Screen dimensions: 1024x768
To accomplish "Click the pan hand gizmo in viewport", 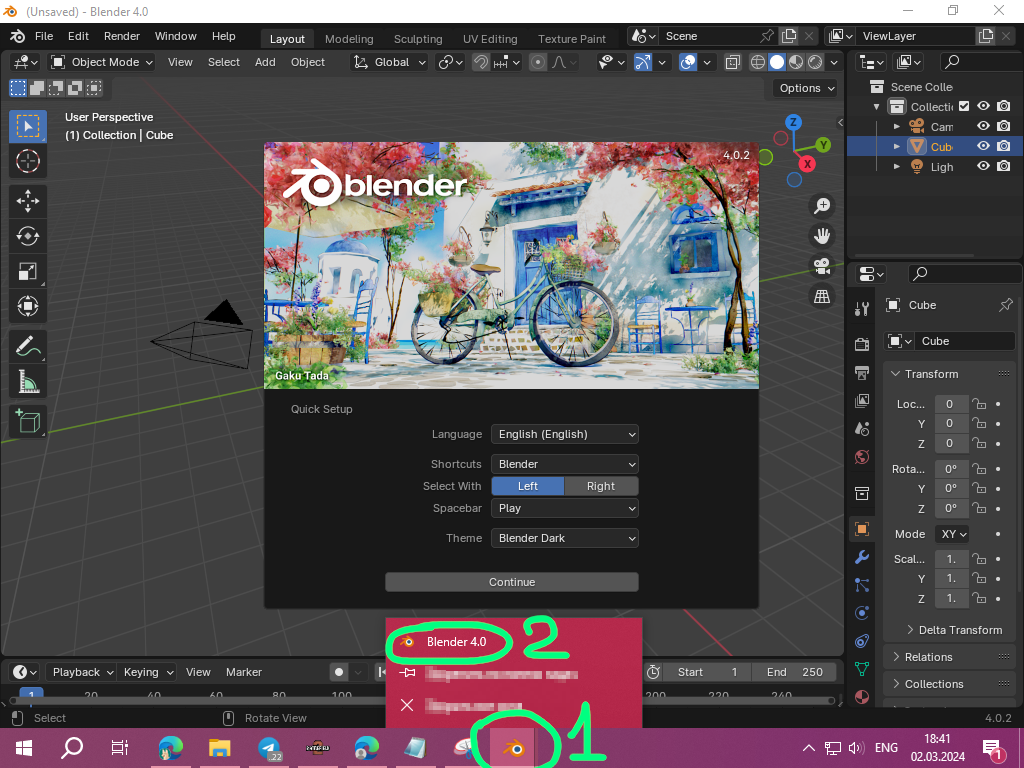I will (x=822, y=236).
